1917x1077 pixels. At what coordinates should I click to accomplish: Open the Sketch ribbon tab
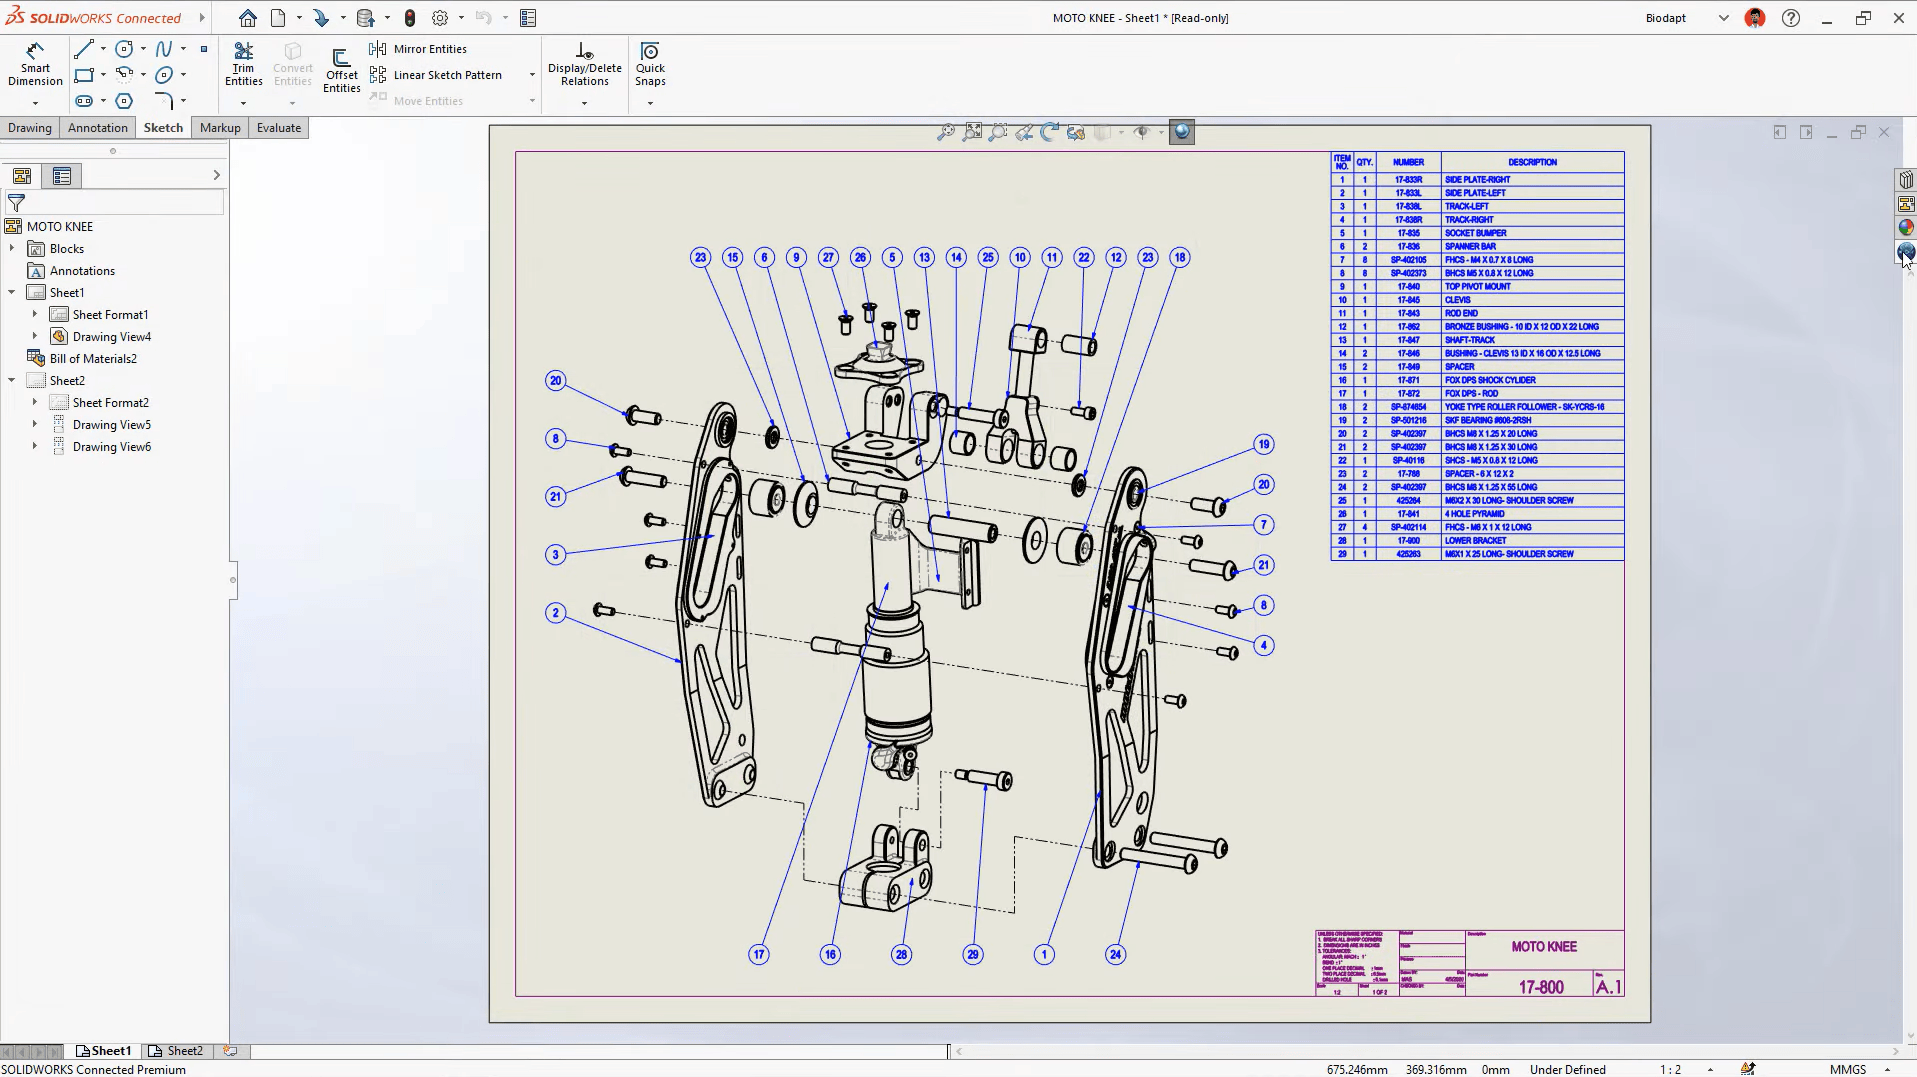tap(163, 128)
